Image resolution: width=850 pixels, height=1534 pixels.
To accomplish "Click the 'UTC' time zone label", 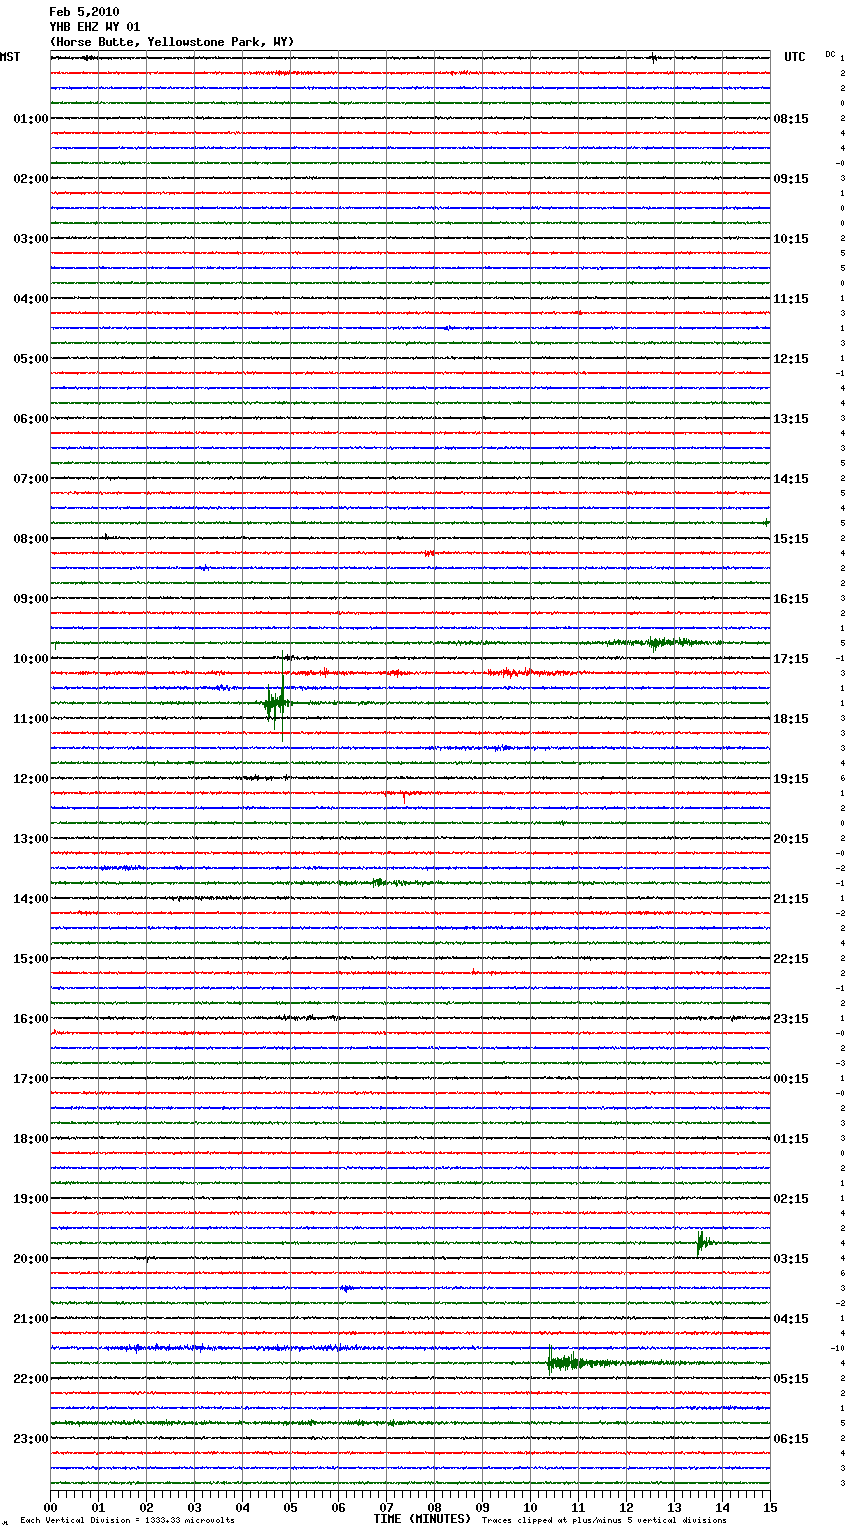I will pos(795,57).
